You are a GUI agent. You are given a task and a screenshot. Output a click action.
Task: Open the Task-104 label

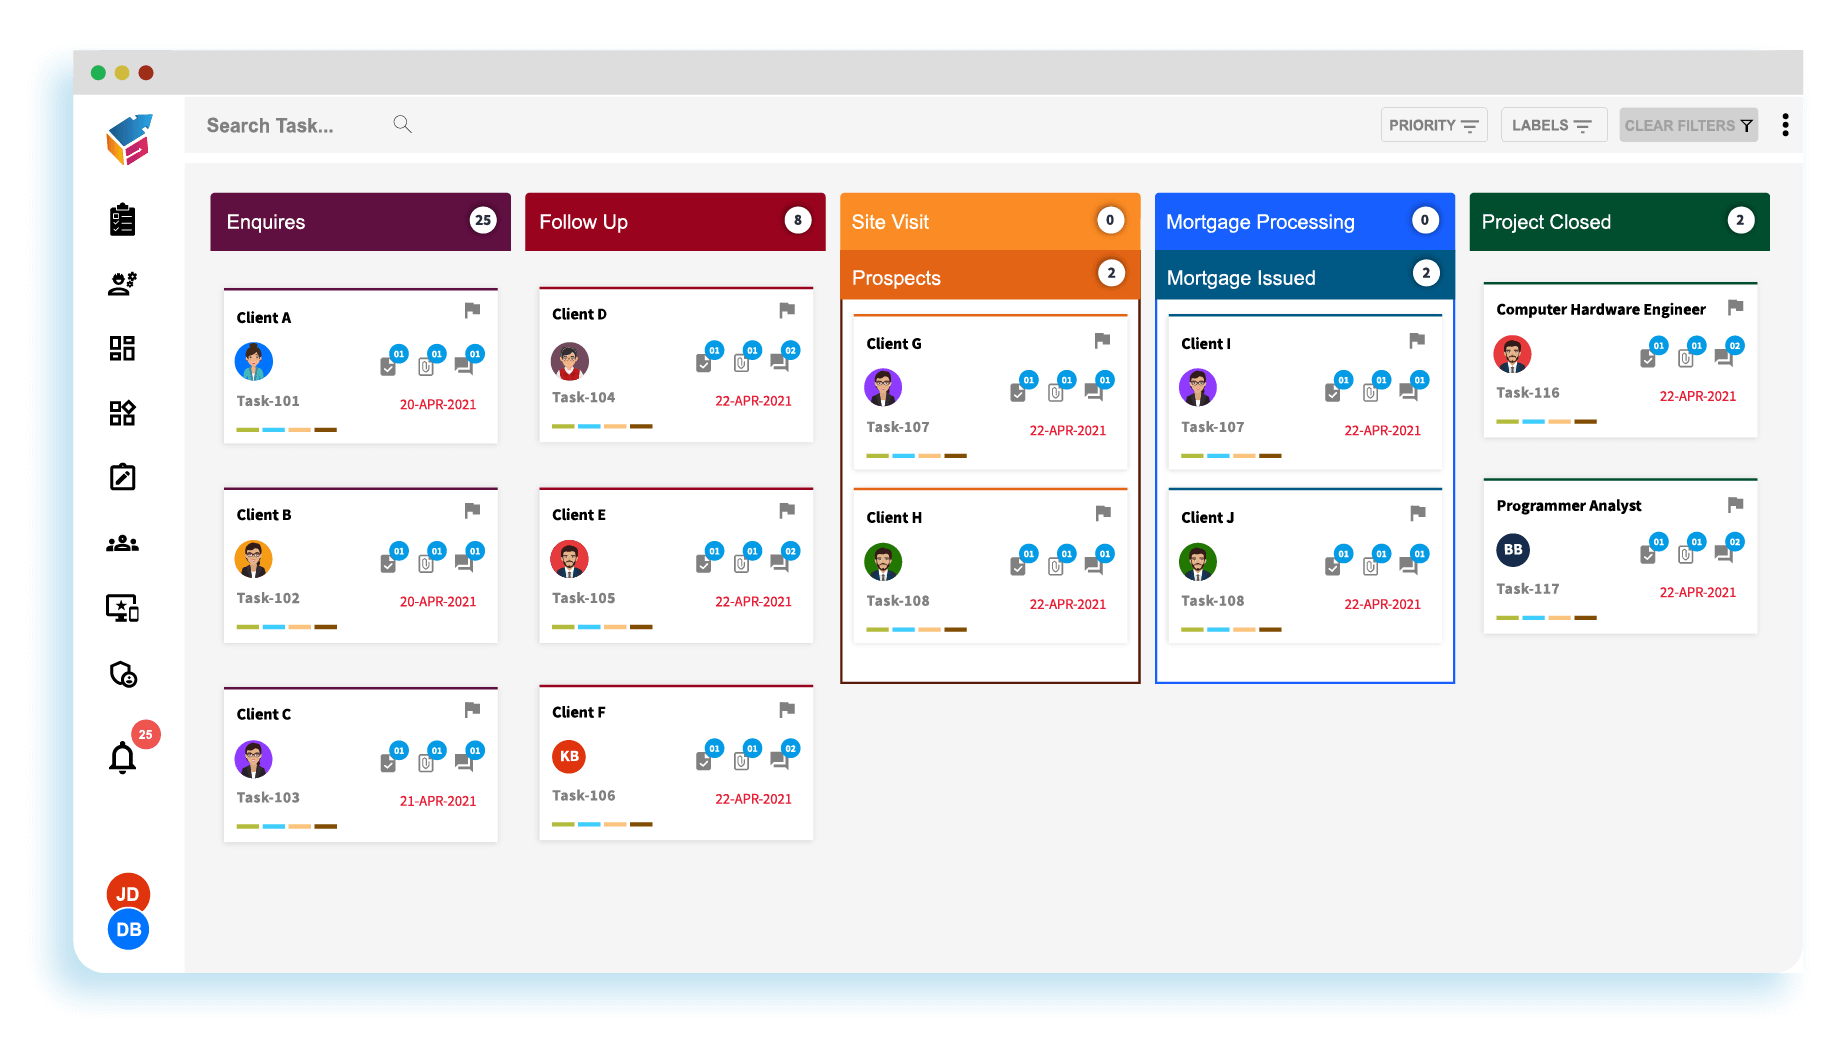(583, 397)
